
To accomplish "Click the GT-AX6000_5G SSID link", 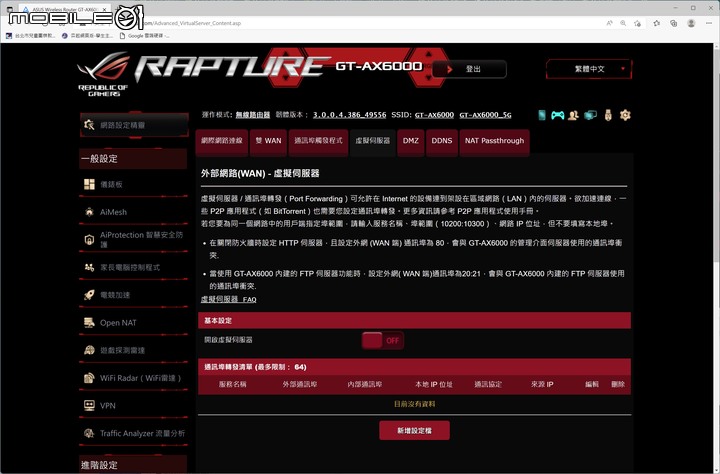I will (x=485, y=115).
